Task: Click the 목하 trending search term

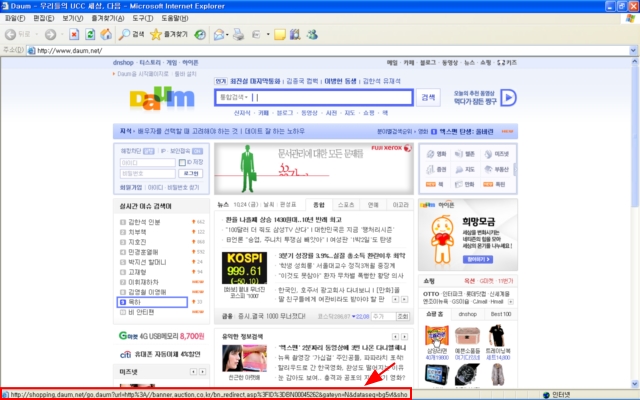Action: tap(134, 302)
